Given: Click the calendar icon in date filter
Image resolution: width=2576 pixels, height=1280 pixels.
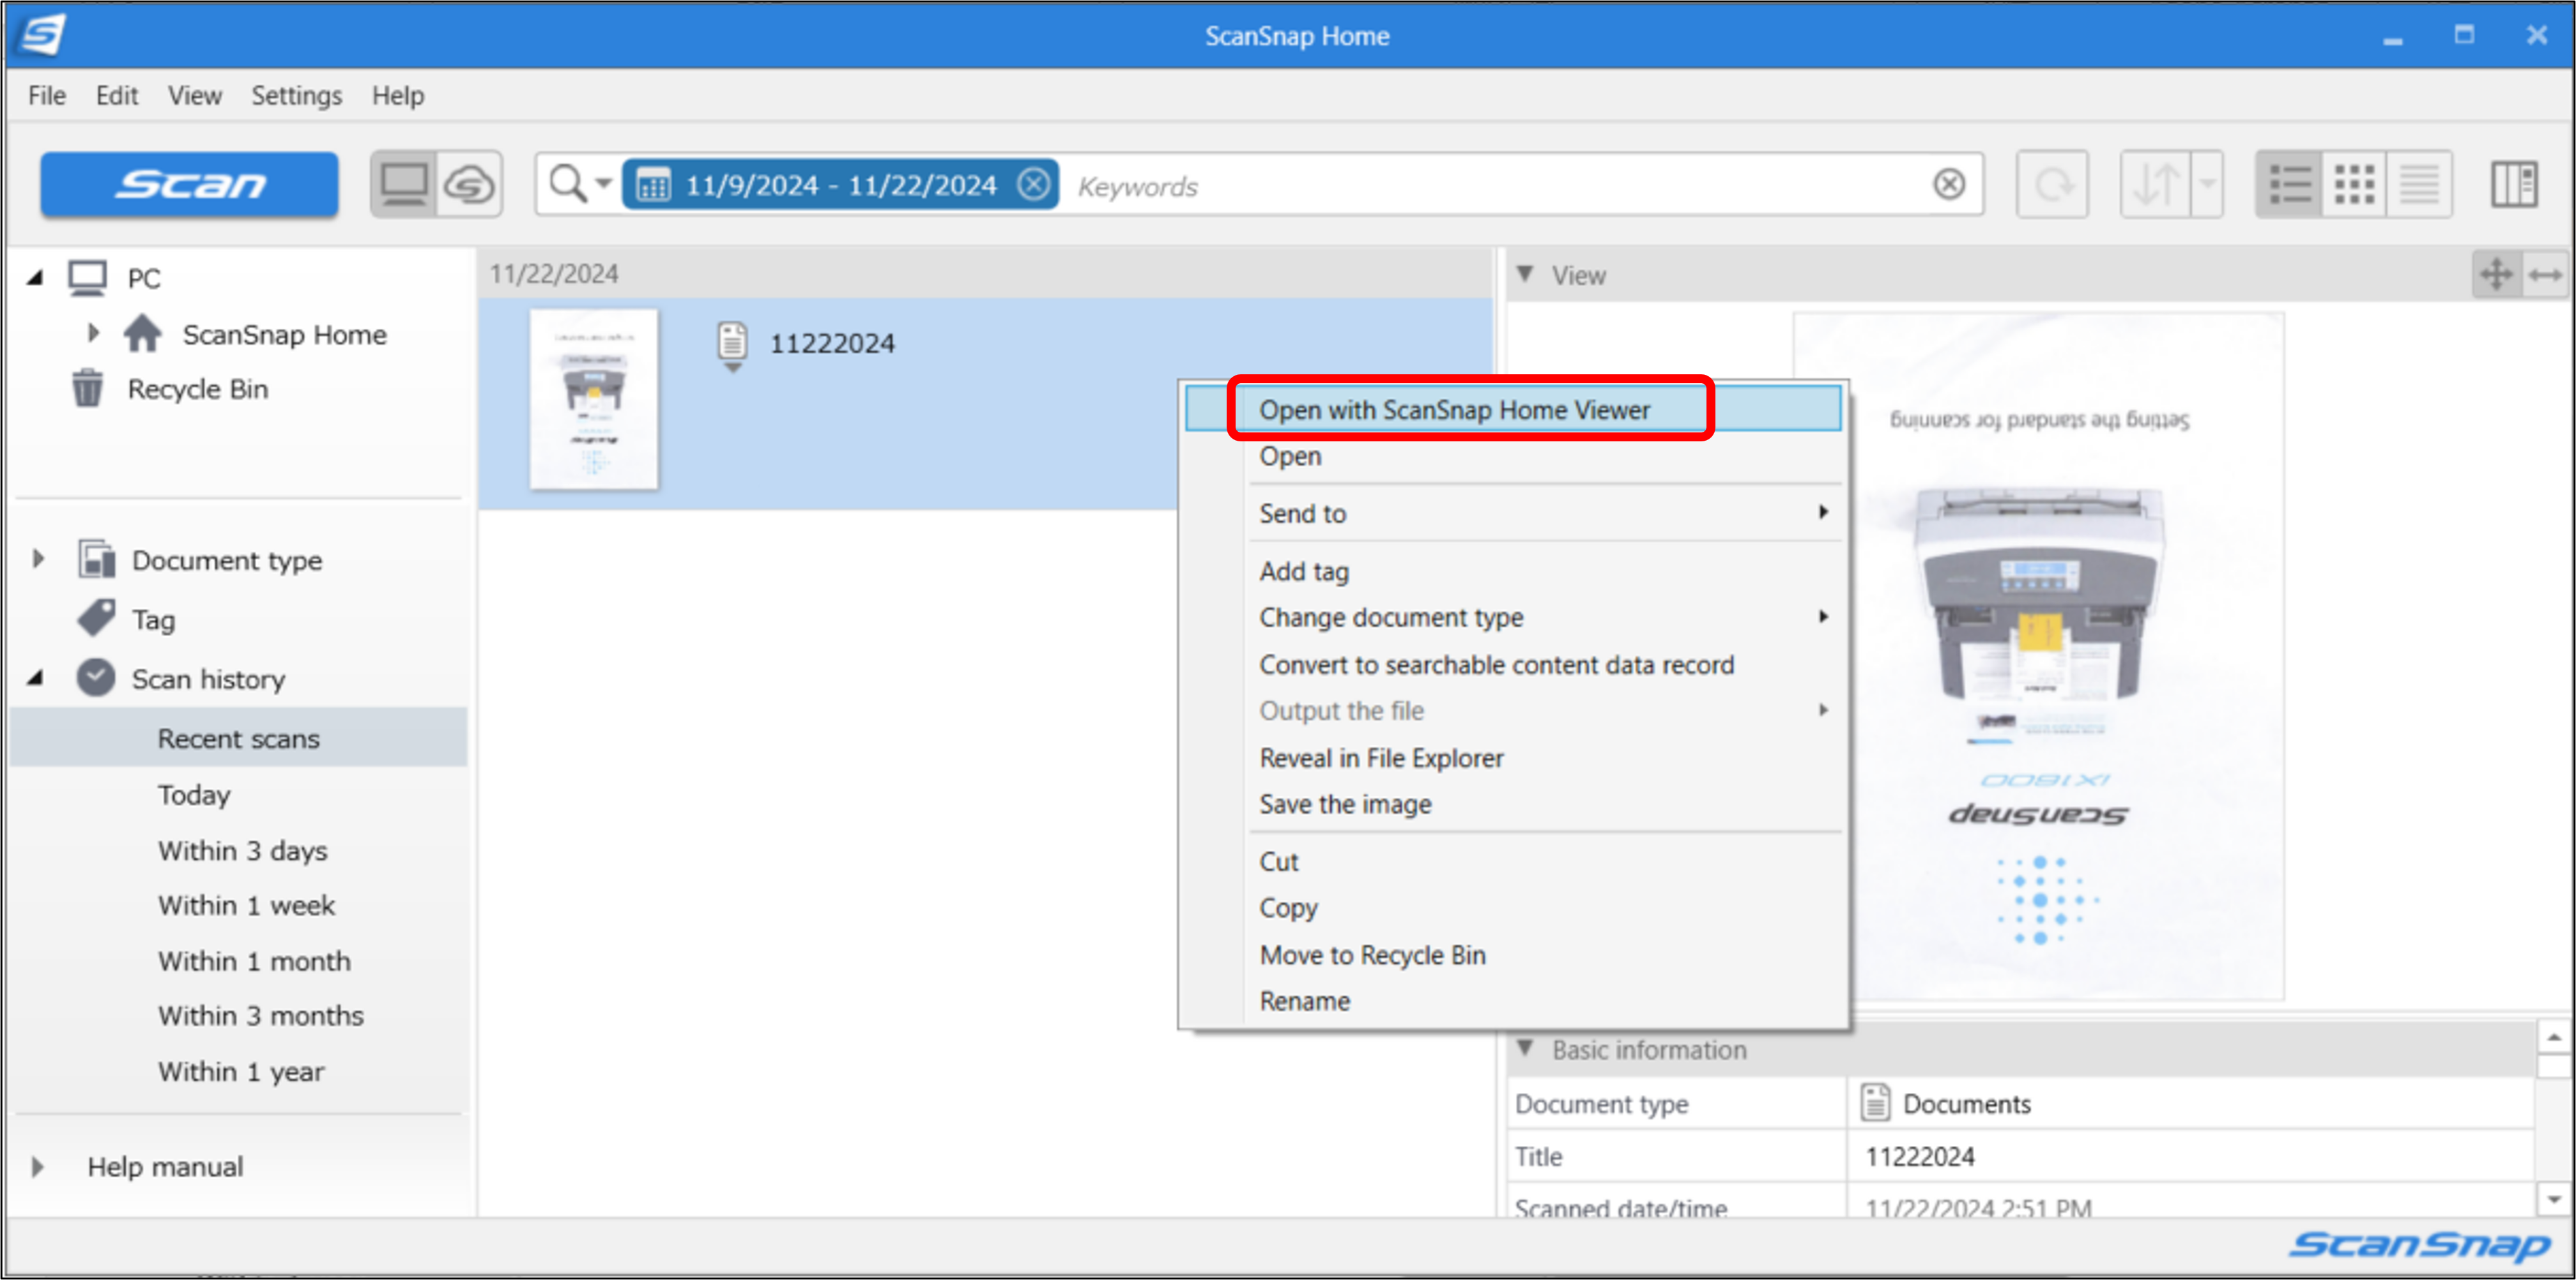Looking at the screenshot, I should click(x=653, y=185).
